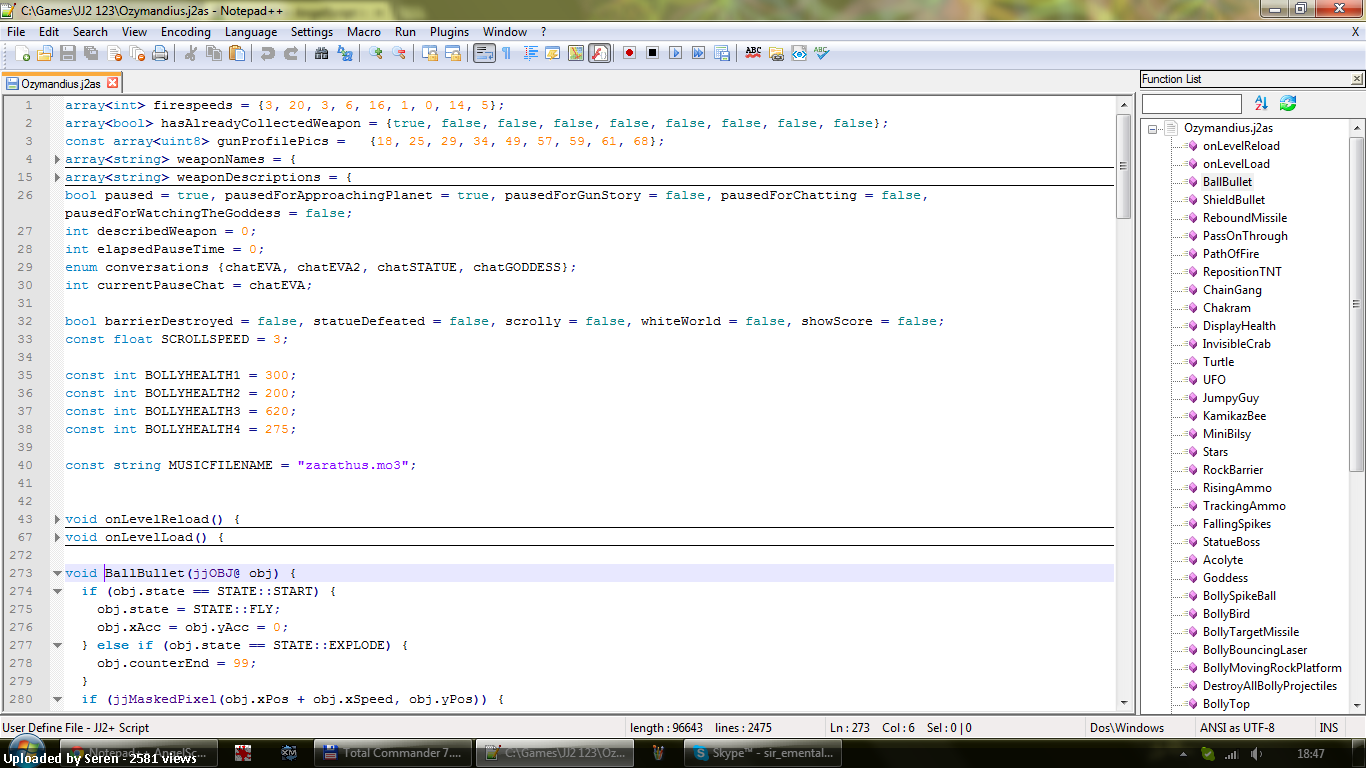This screenshot has width=1366, height=768.
Task: Print the current document
Action: click(x=161, y=53)
